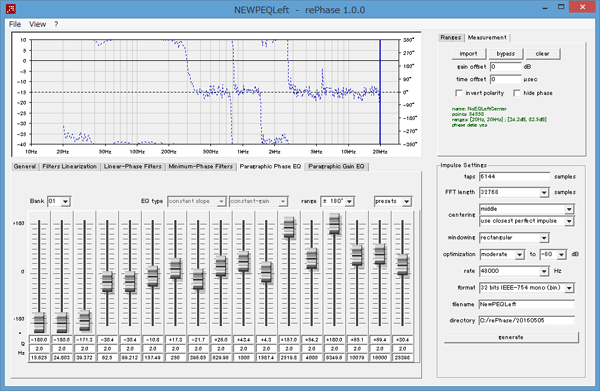Image resolution: width=600 pixels, height=391 pixels.
Task: Open the windowing dropdown
Action: [544, 238]
